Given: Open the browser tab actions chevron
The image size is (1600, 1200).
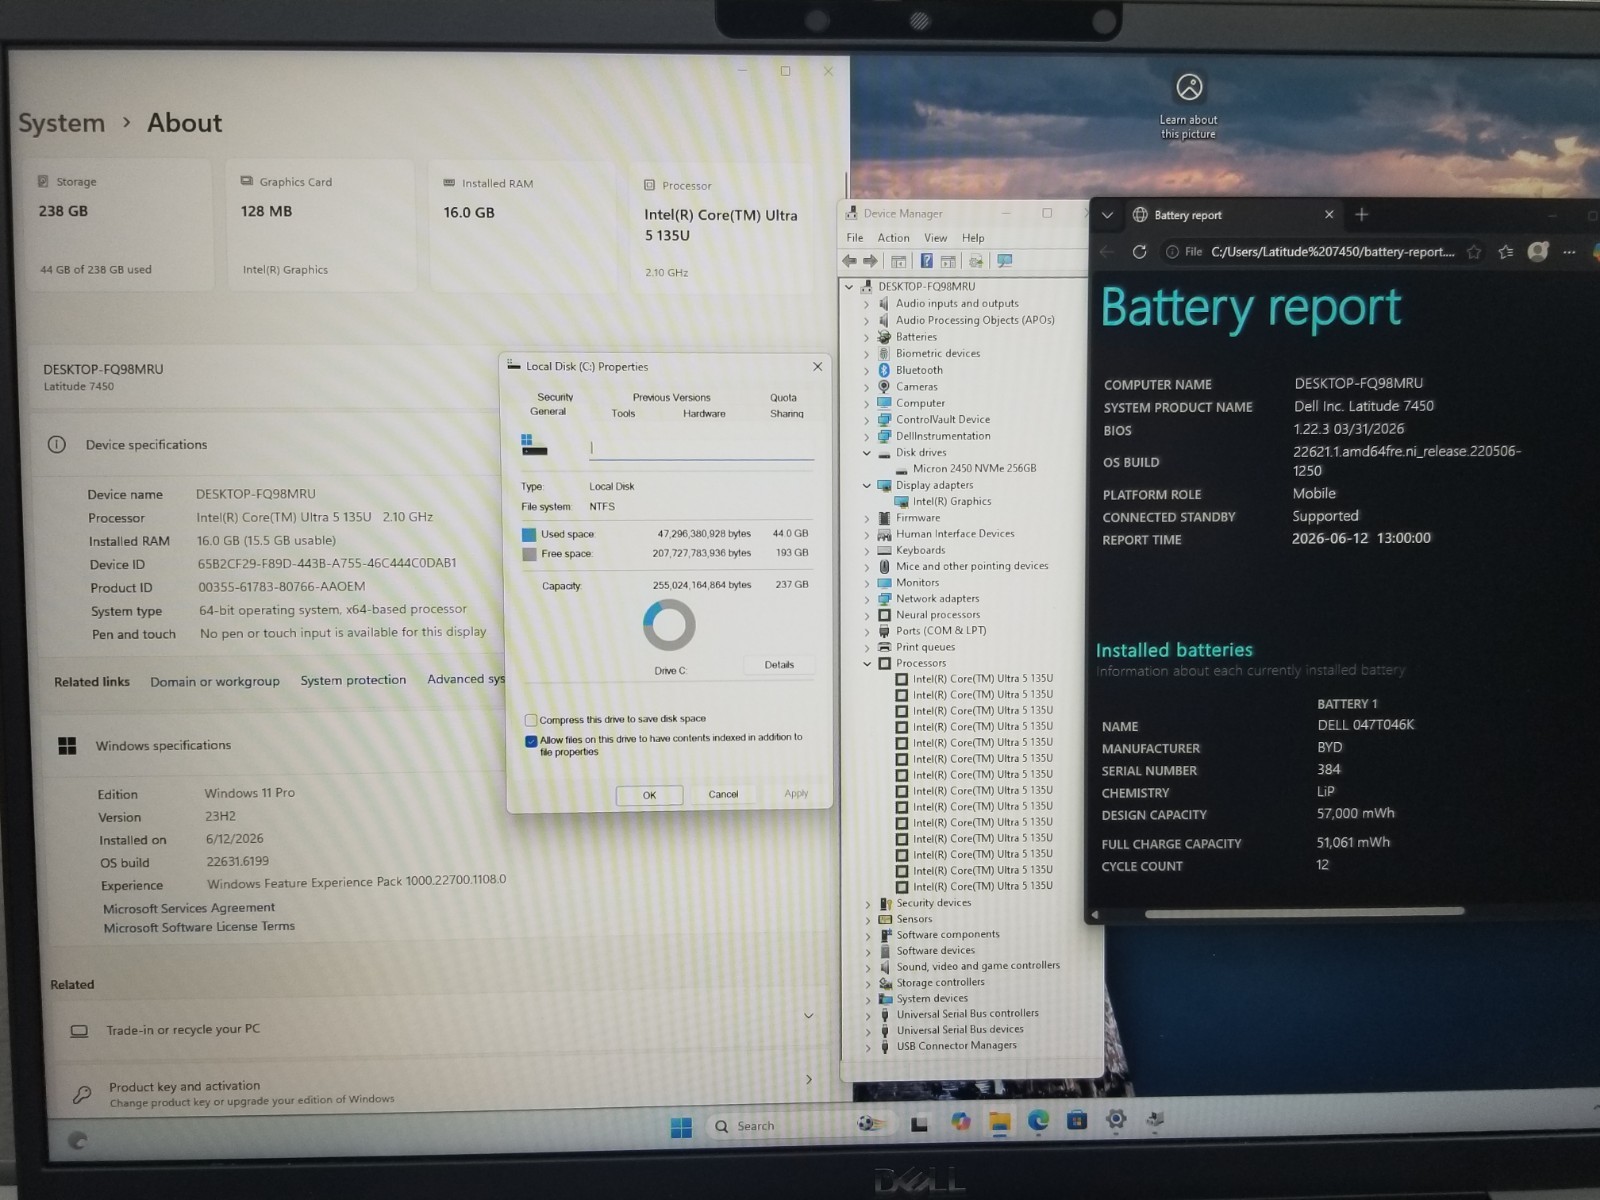Looking at the screenshot, I should pyautogui.click(x=1107, y=215).
